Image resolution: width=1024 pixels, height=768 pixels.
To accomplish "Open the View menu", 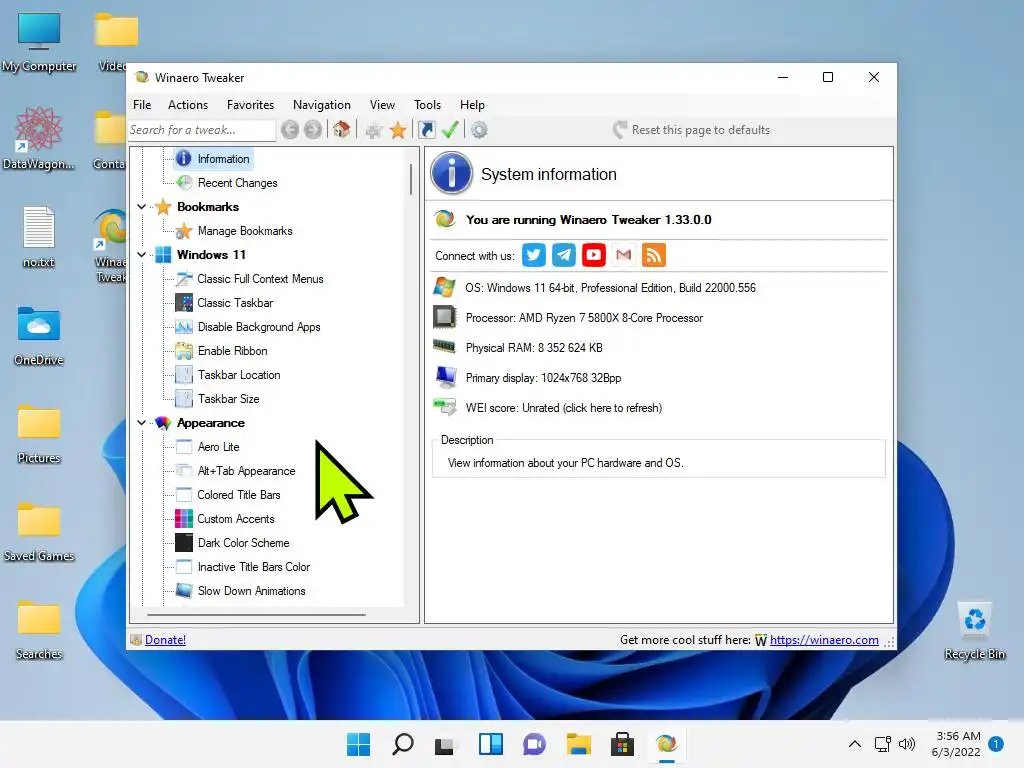I will [x=382, y=104].
